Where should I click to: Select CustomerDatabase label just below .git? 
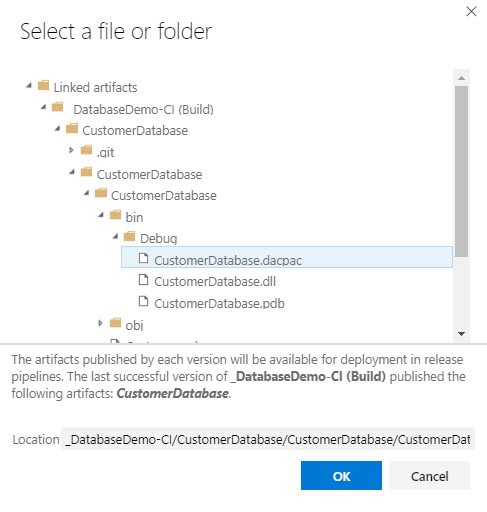click(x=149, y=174)
